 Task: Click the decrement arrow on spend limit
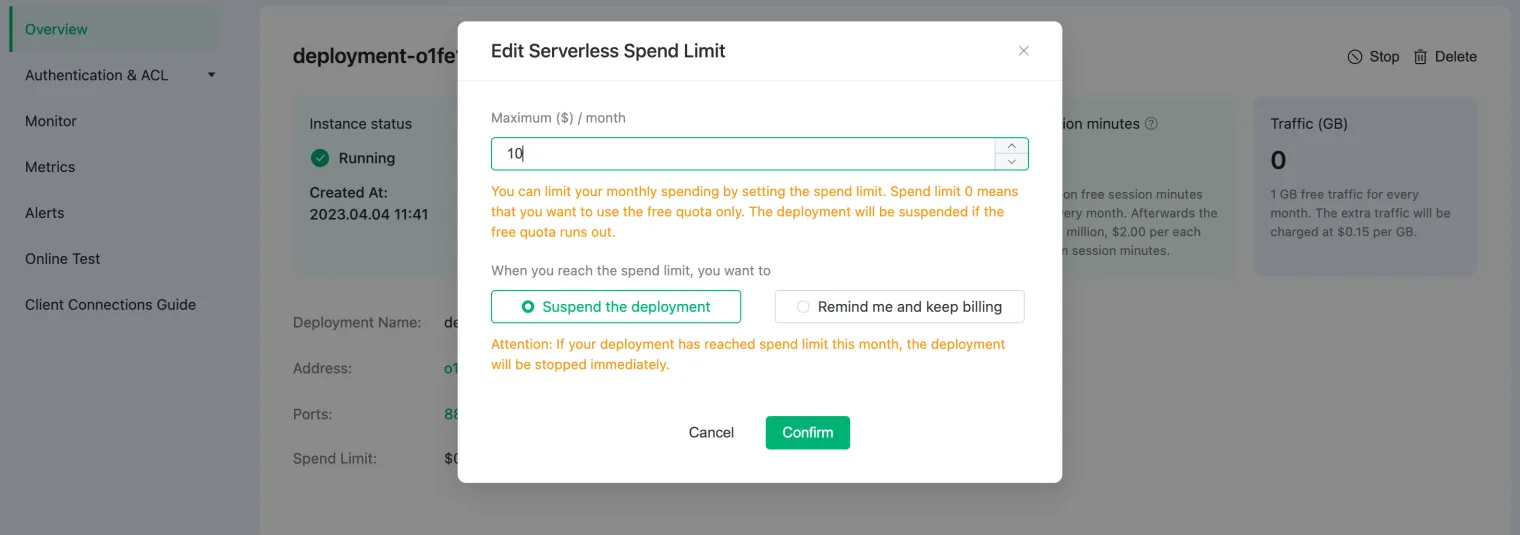pyautogui.click(x=1012, y=162)
